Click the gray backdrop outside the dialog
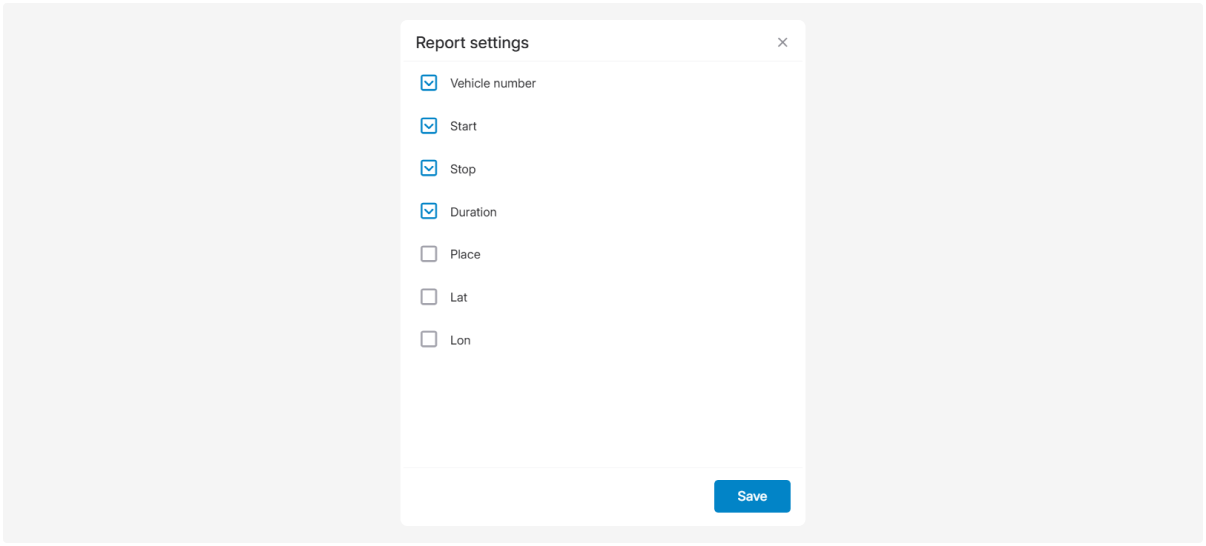This screenshot has width=1206, height=546. pos(200,270)
